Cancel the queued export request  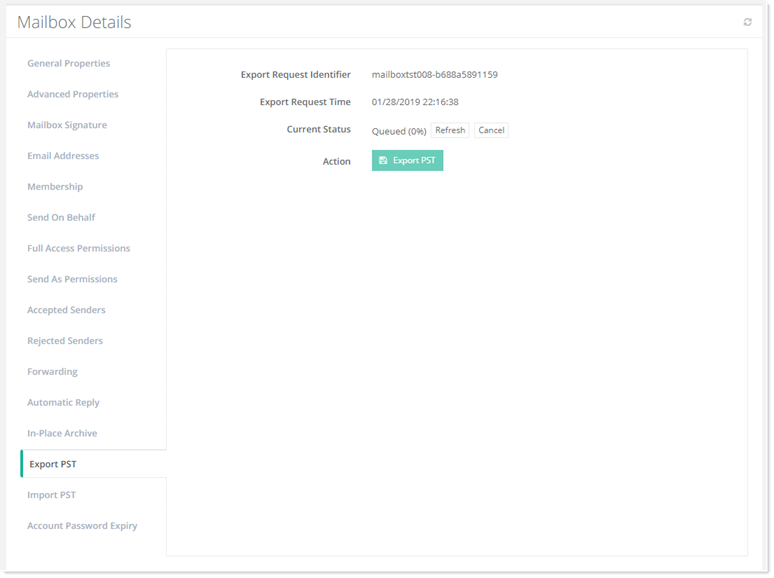(490, 131)
